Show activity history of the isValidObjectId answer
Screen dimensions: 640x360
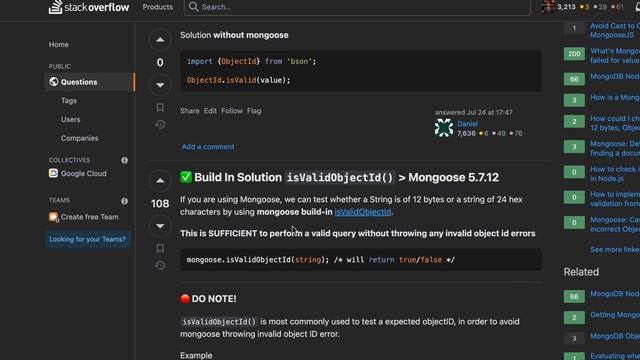160,265
